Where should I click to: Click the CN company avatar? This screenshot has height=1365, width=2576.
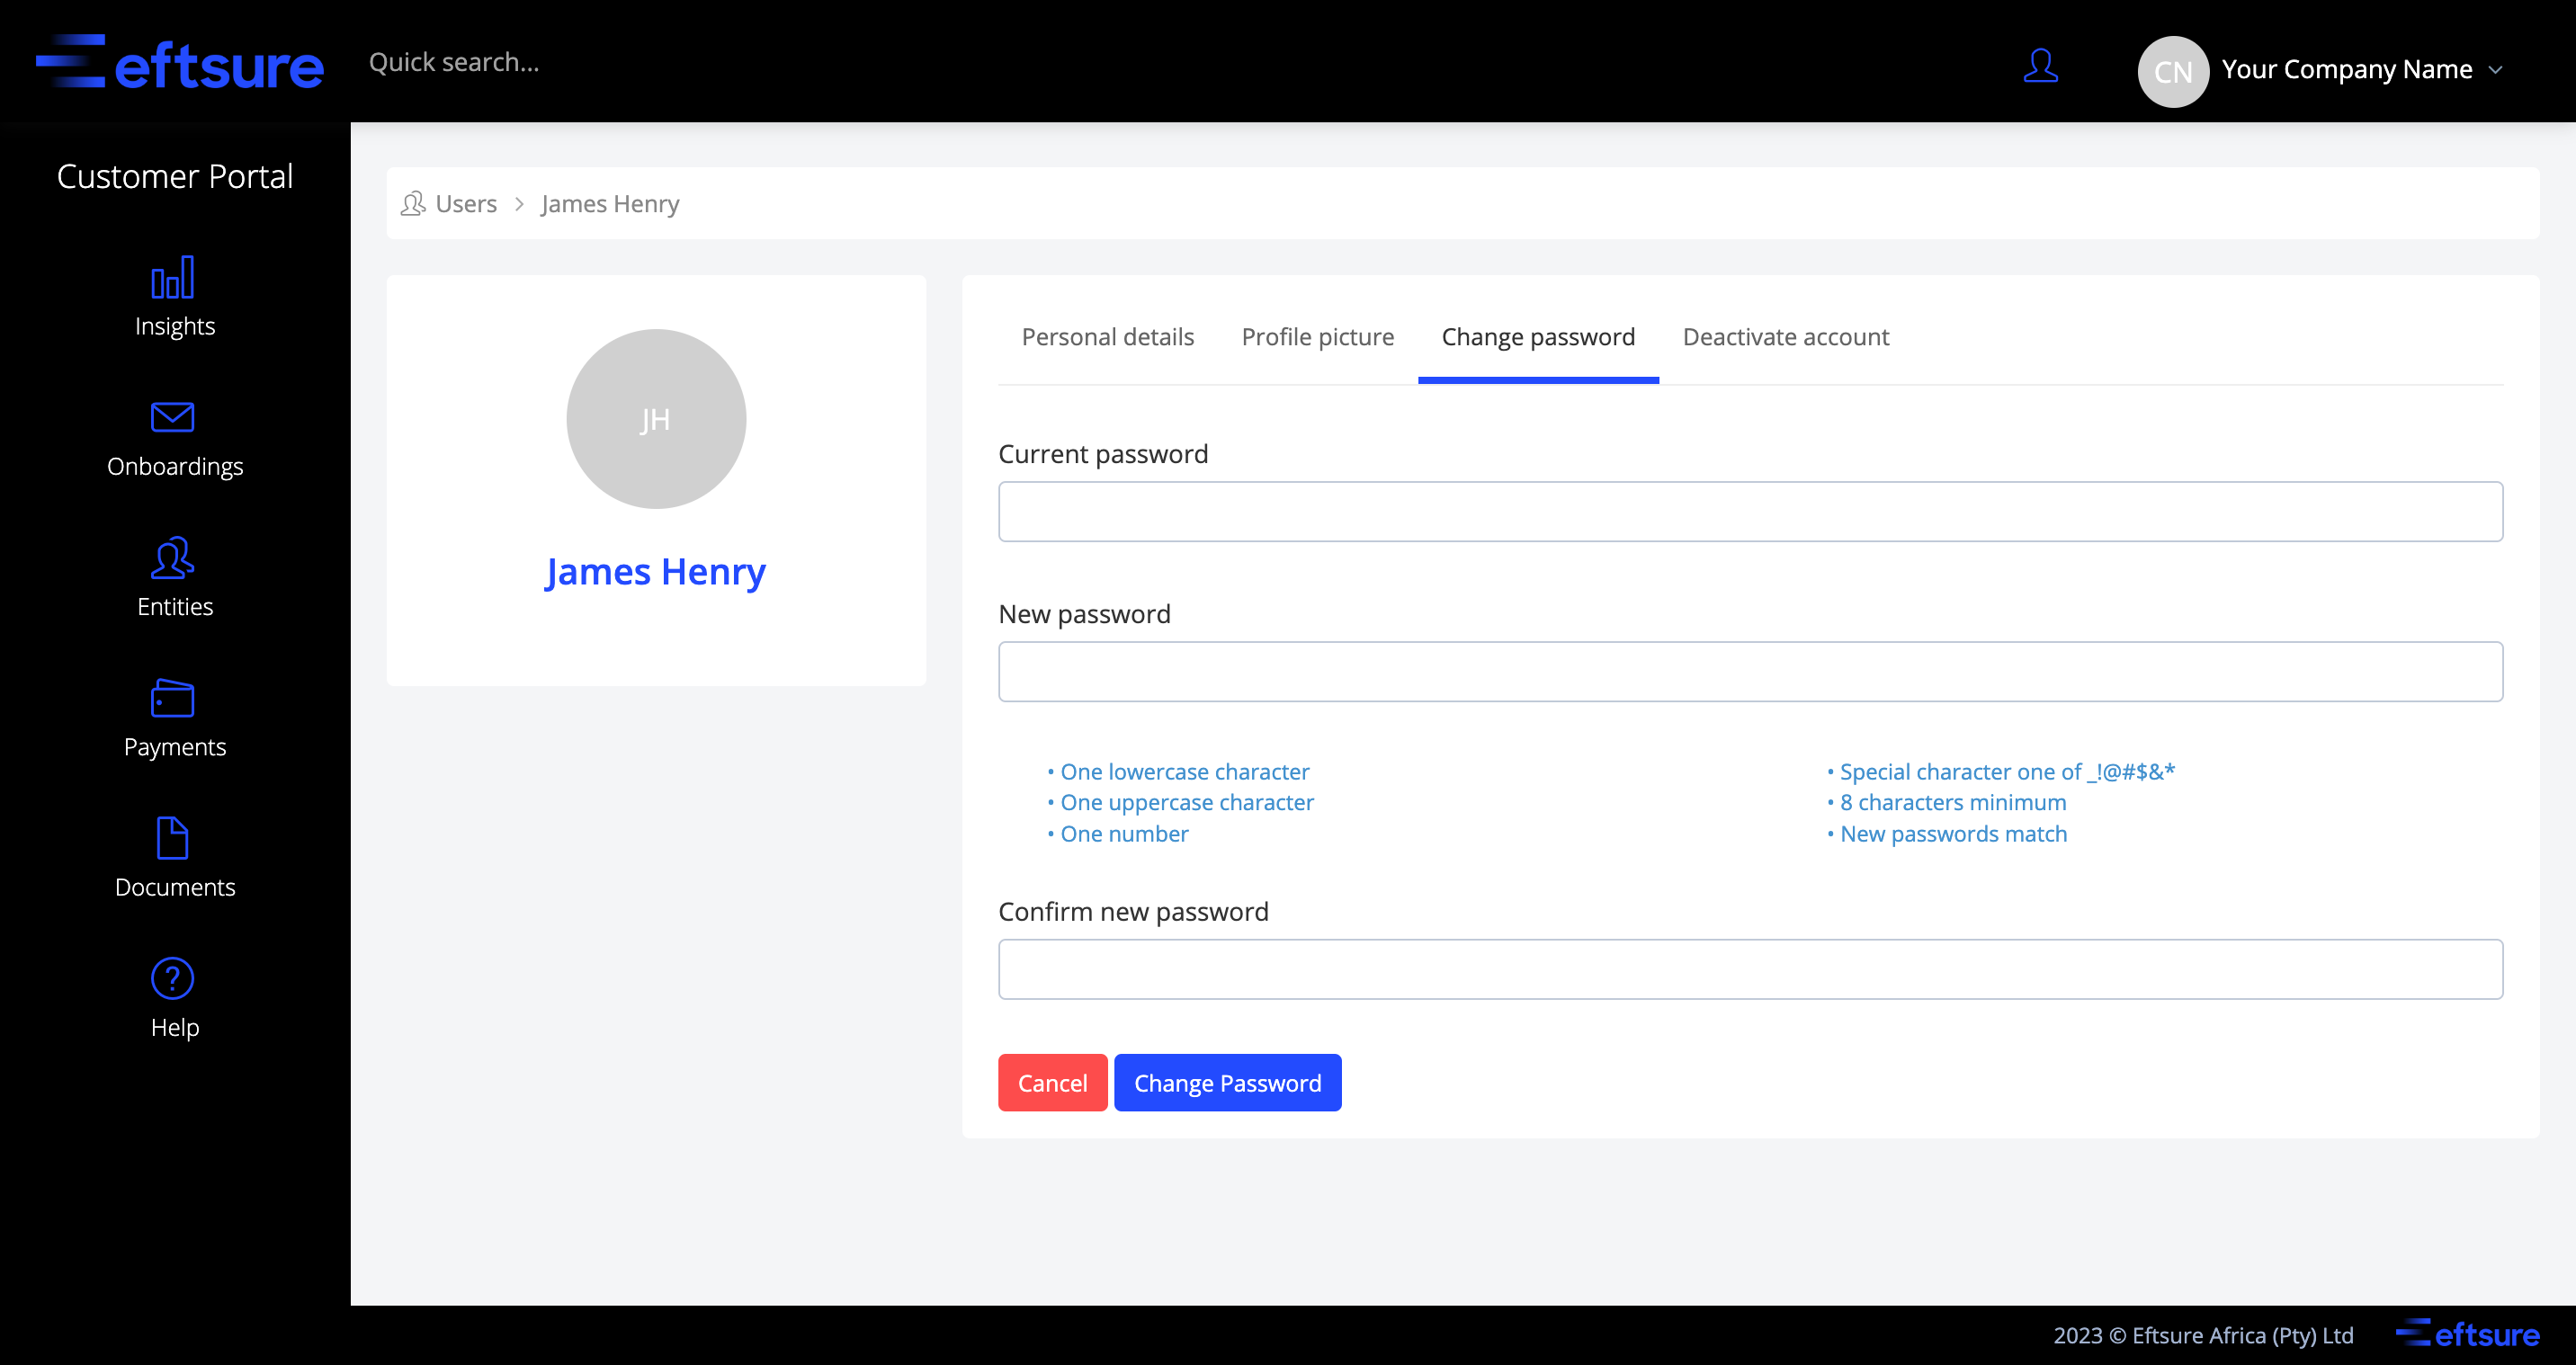[2173, 71]
